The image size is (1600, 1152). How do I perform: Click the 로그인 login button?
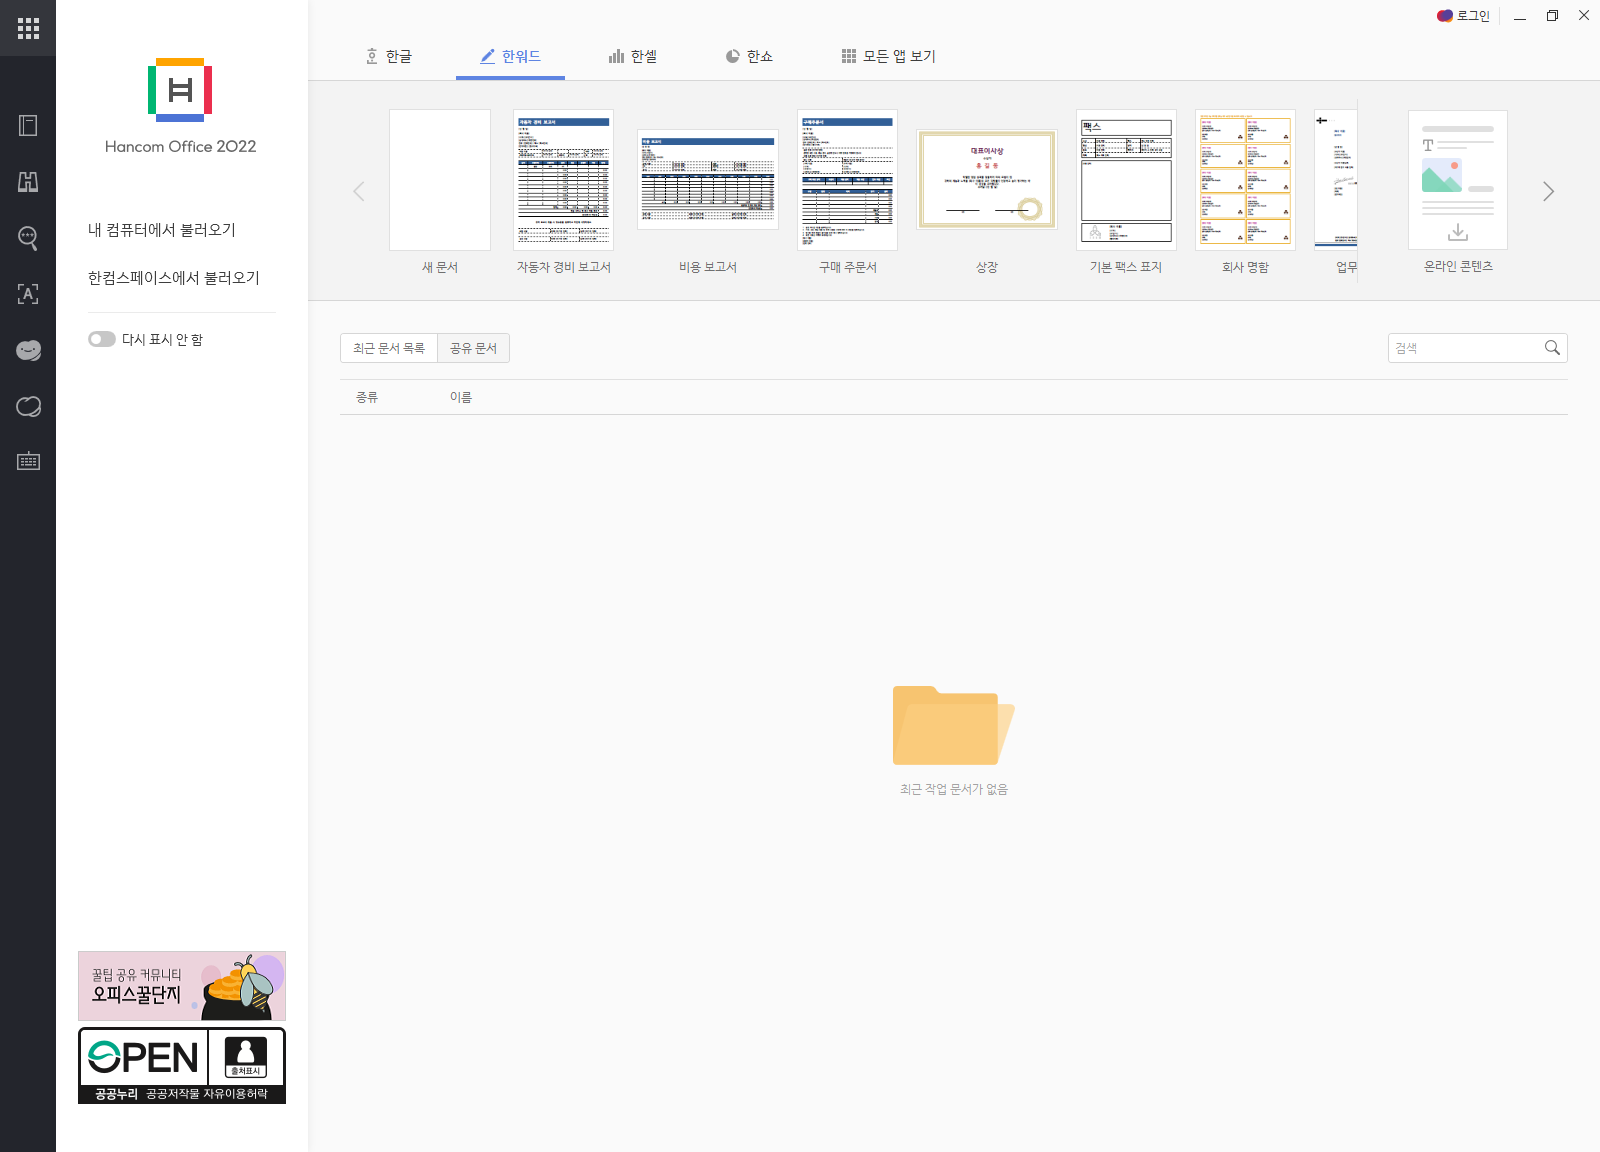(x=1463, y=16)
